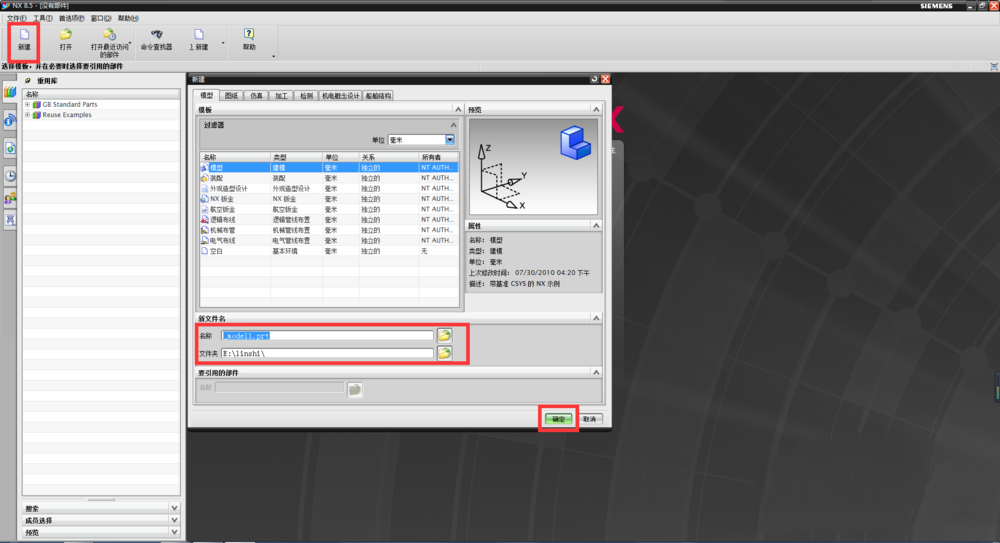Screen dimensions: 1000x543
Task: Browse for file name using folder icon
Action: tap(444, 335)
